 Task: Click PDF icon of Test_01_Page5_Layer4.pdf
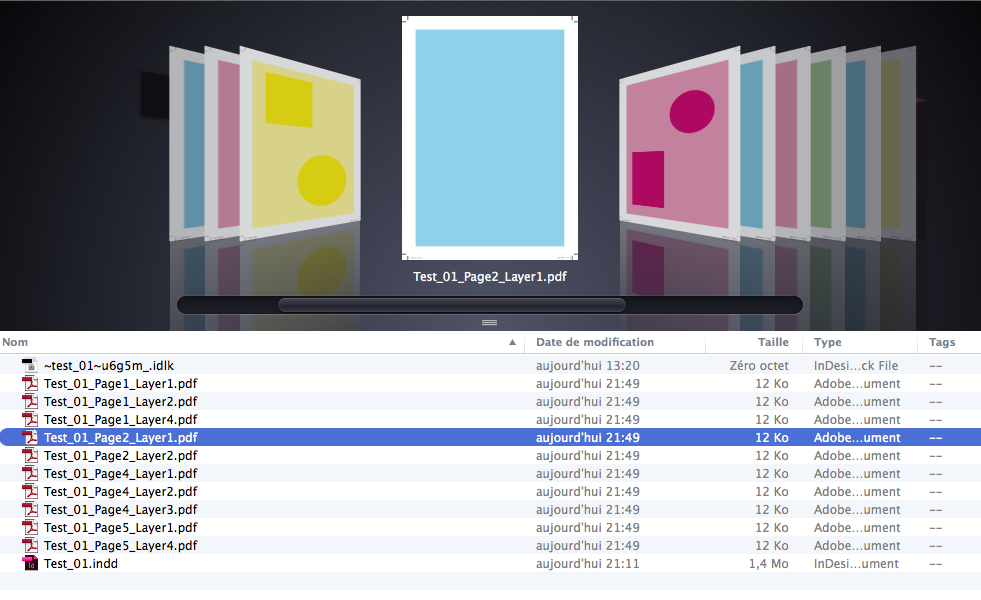tap(29, 546)
